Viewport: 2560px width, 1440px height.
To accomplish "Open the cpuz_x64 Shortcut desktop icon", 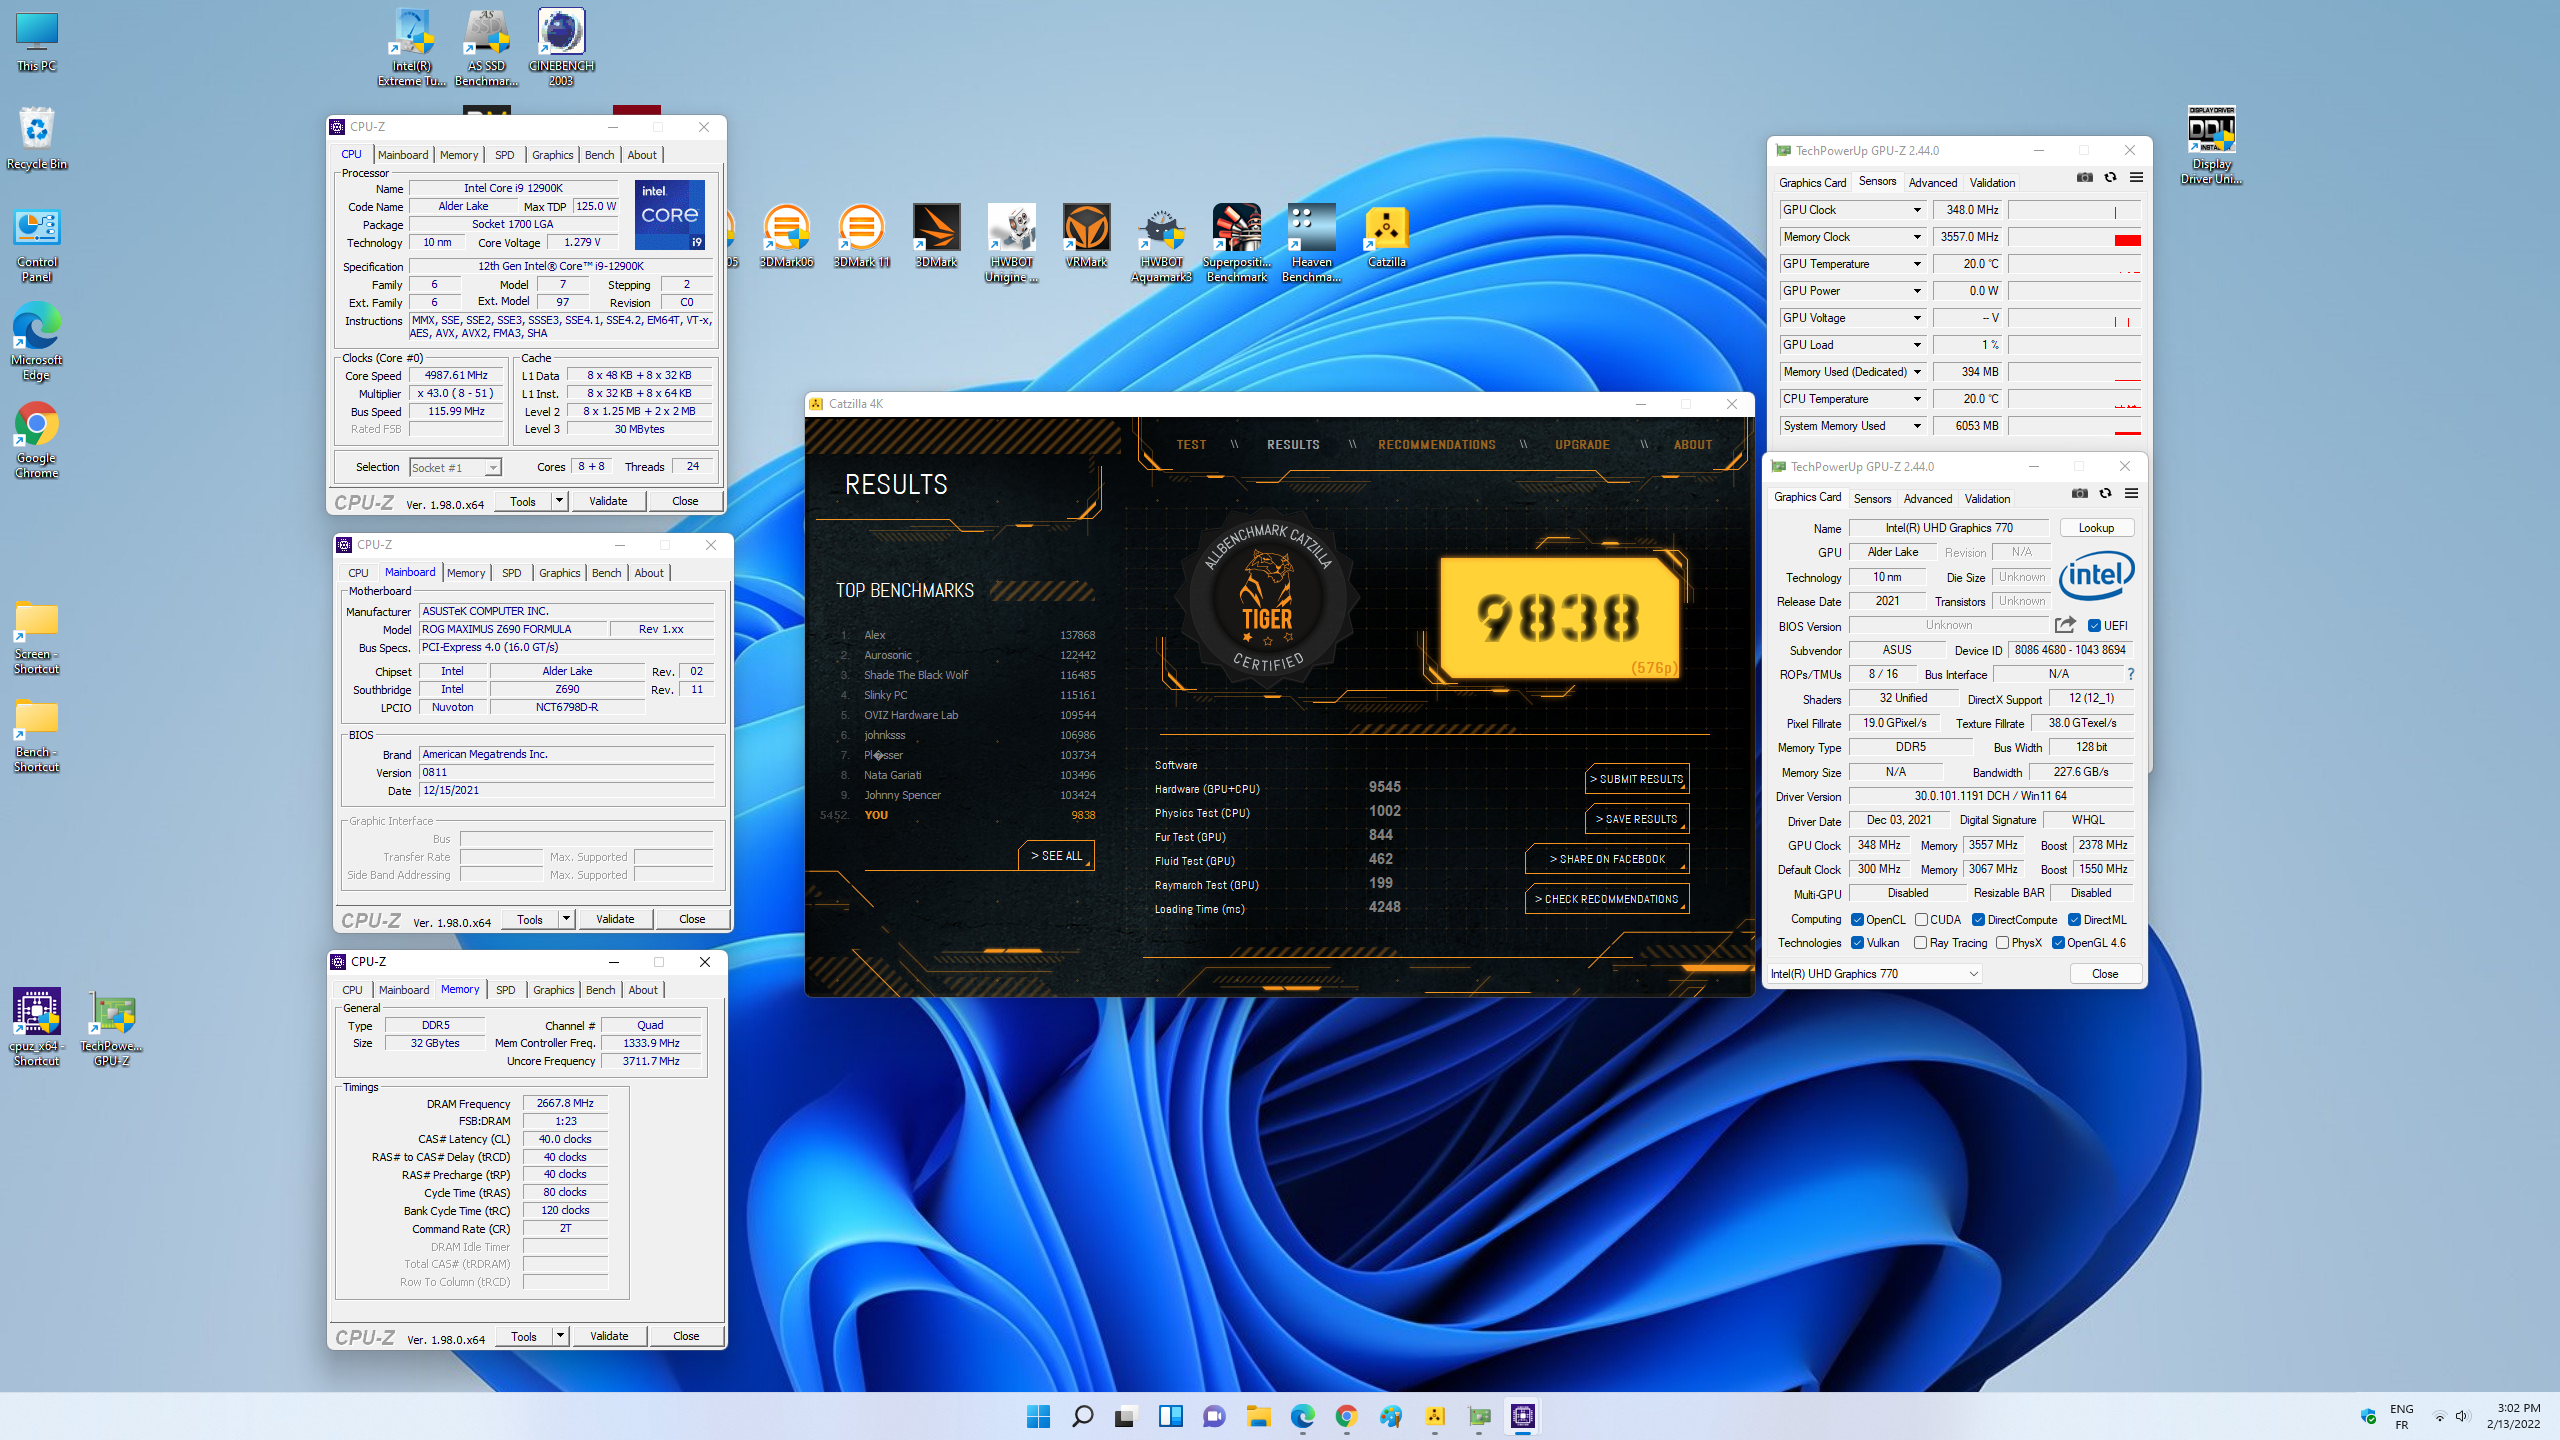I will click(x=36, y=1028).
